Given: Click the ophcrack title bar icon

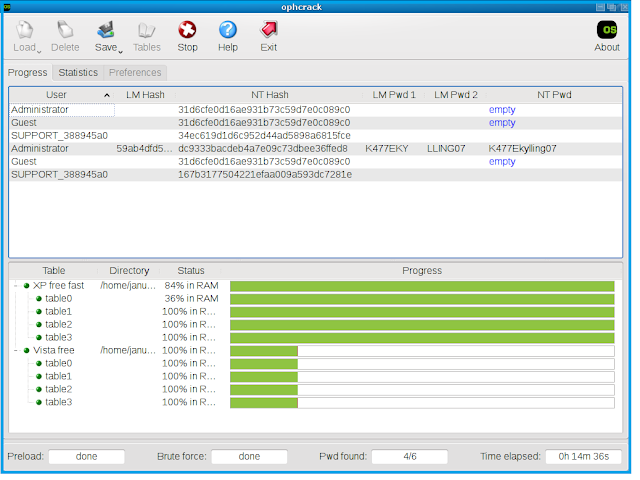Looking at the screenshot, I should [7, 7].
